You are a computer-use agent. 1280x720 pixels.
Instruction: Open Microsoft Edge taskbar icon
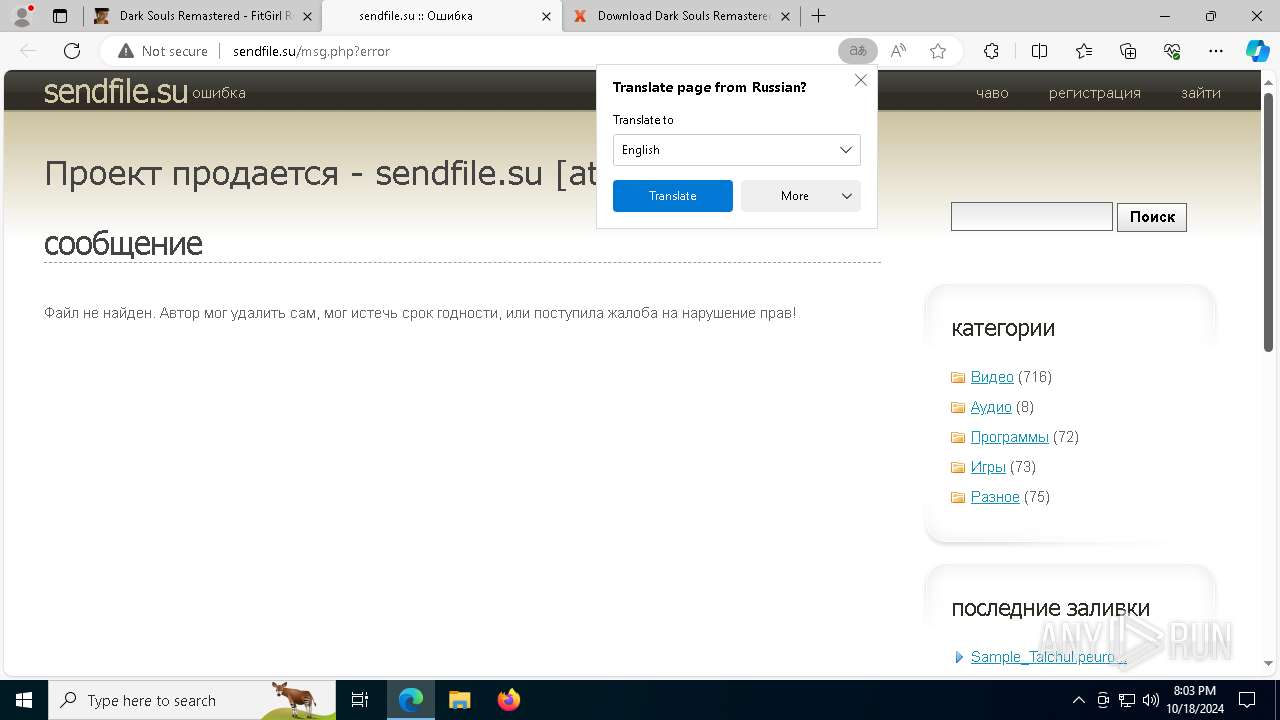coord(411,700)
